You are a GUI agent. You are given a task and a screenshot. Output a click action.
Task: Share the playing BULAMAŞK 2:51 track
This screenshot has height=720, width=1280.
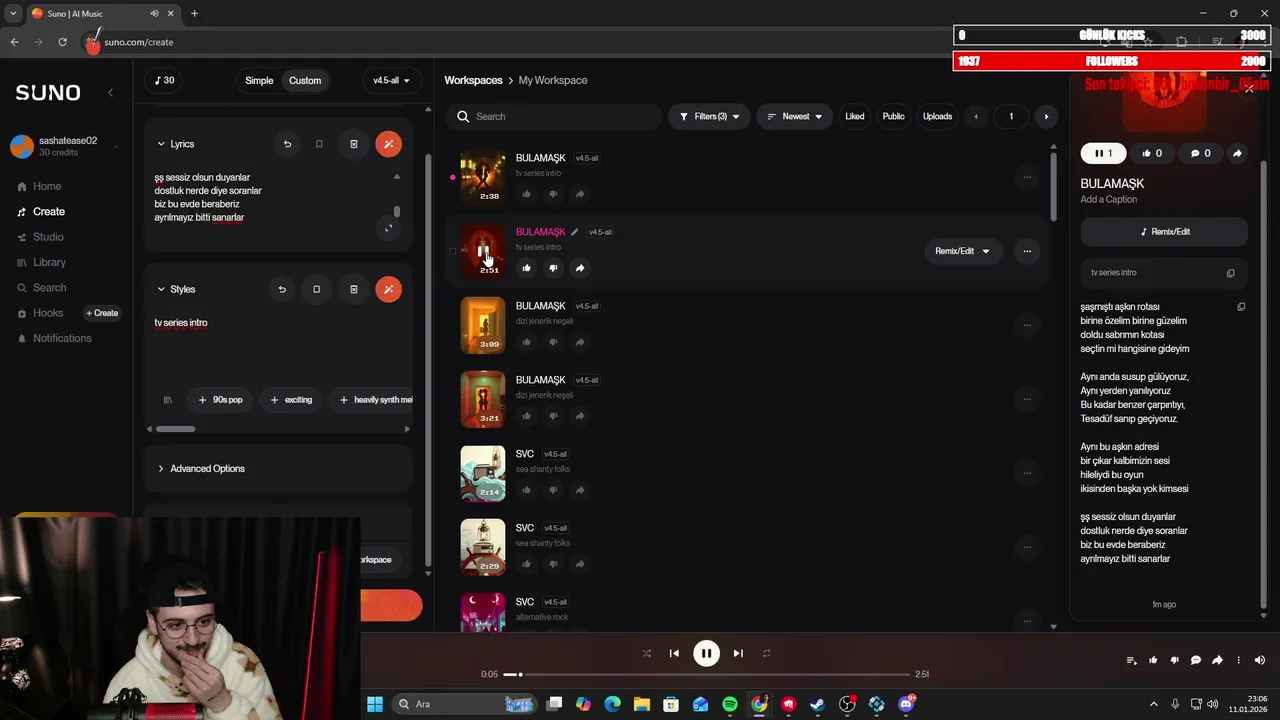pyautogui.click(x=580, y=268)
